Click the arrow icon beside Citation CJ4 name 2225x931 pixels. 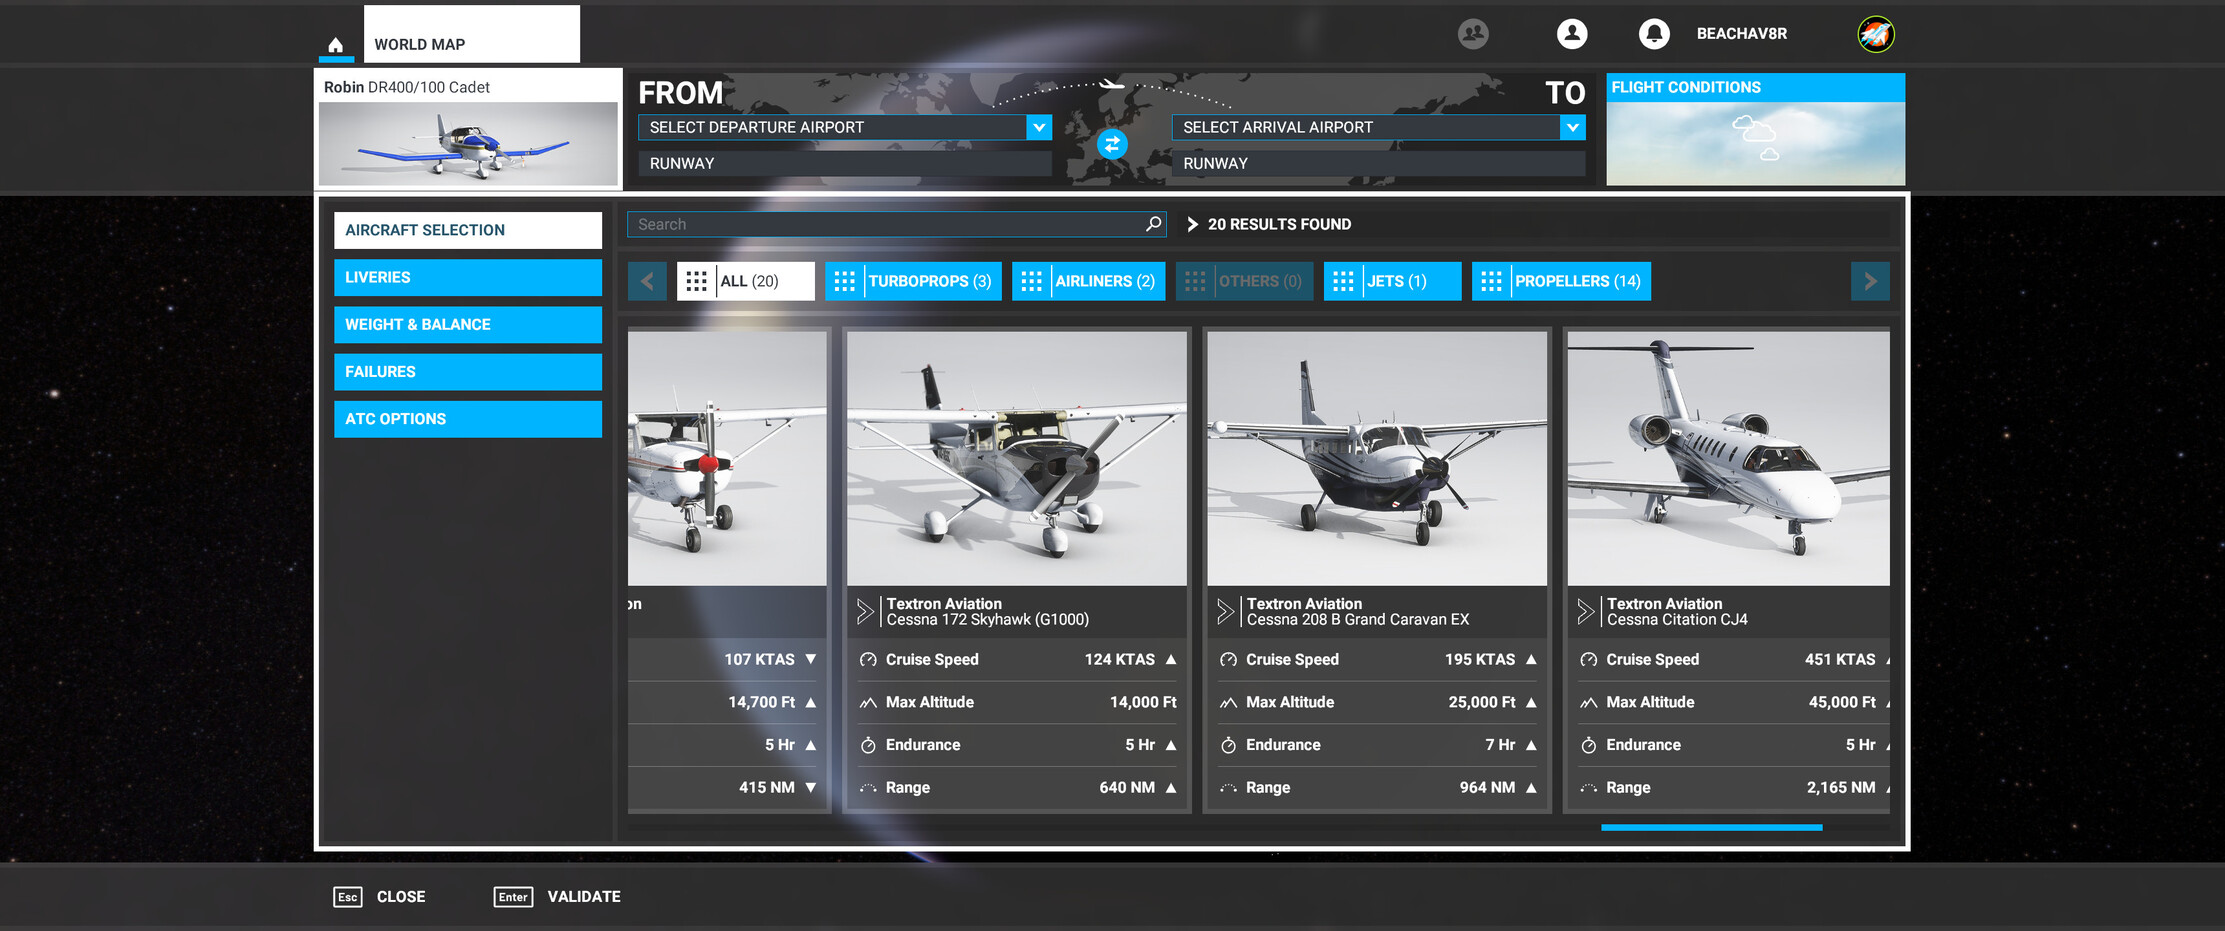click(x=1585, y=611)
